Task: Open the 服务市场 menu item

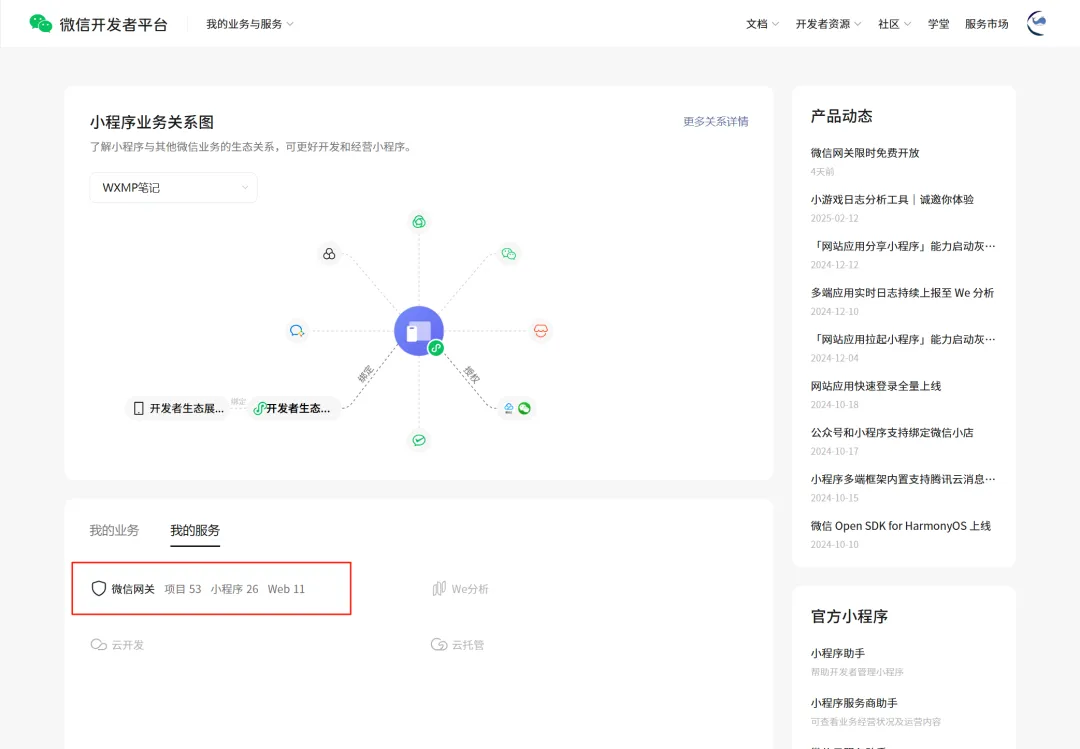Action: pos(986,24)
